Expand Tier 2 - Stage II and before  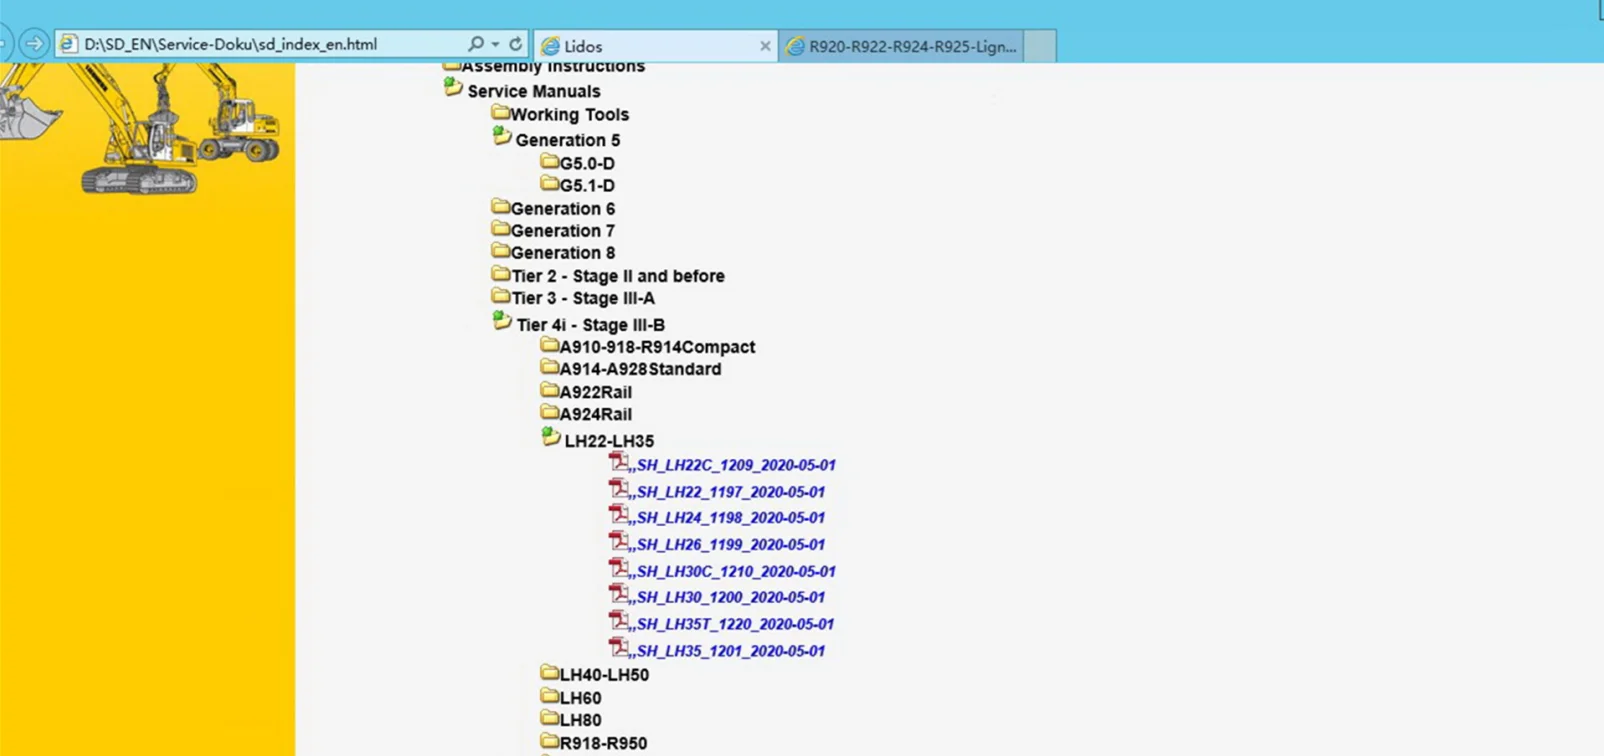point(500,274)
